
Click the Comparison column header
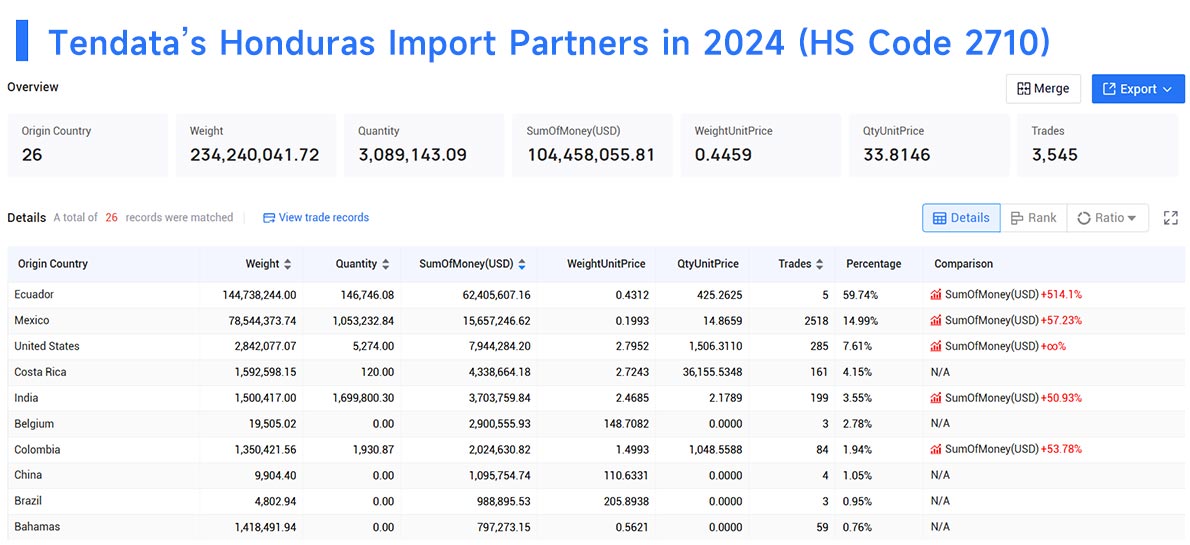[963, 264]
